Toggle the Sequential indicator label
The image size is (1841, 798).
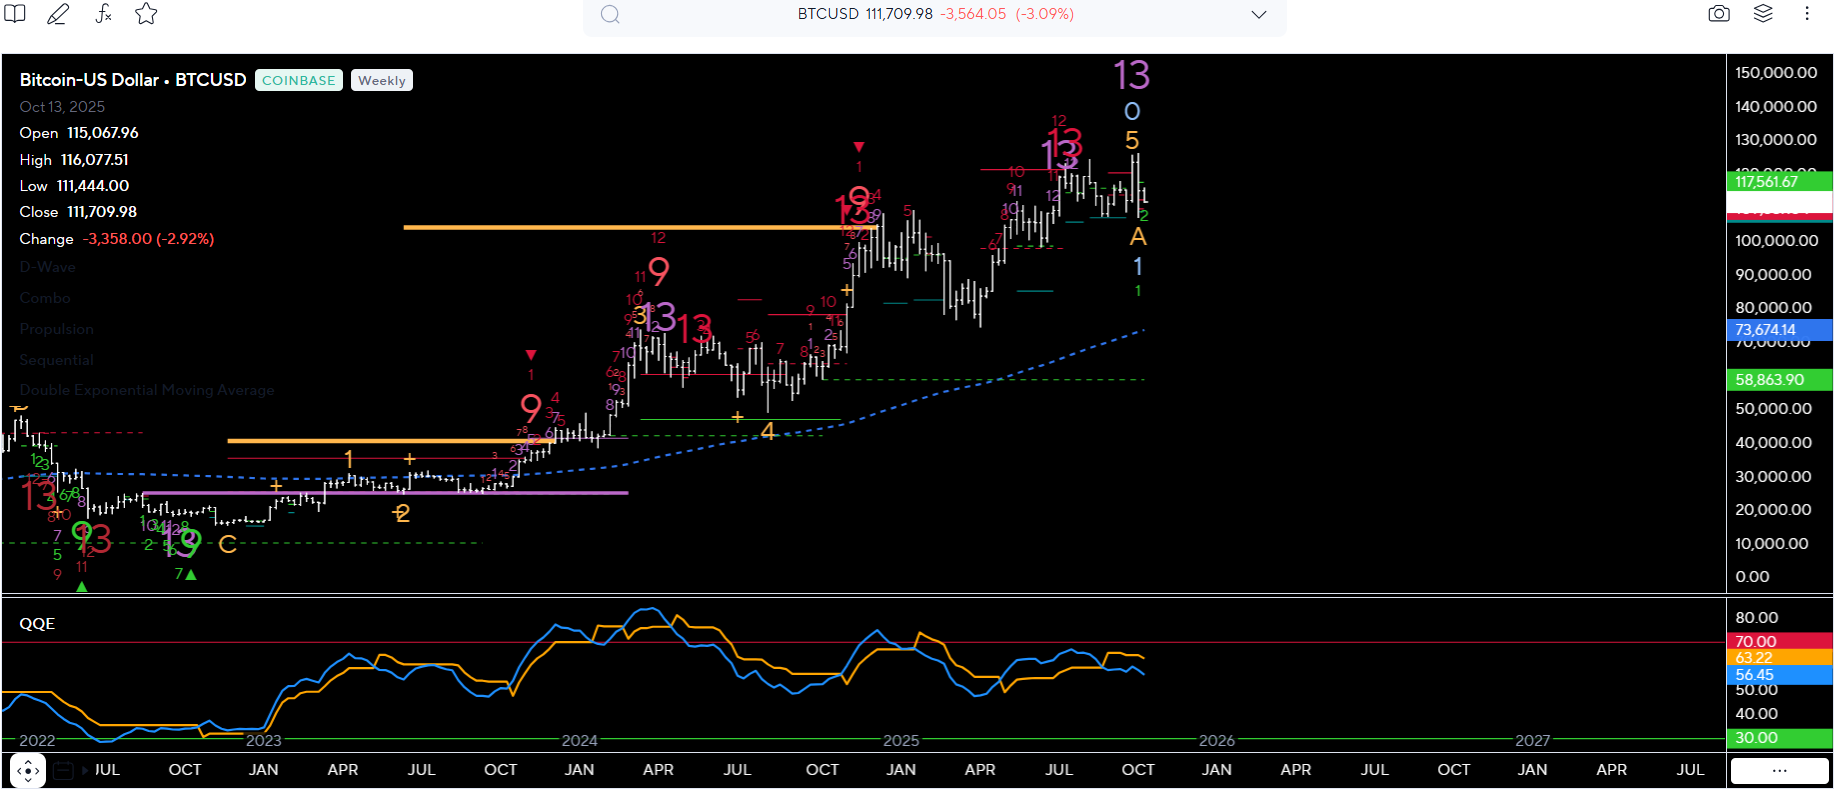56,360
